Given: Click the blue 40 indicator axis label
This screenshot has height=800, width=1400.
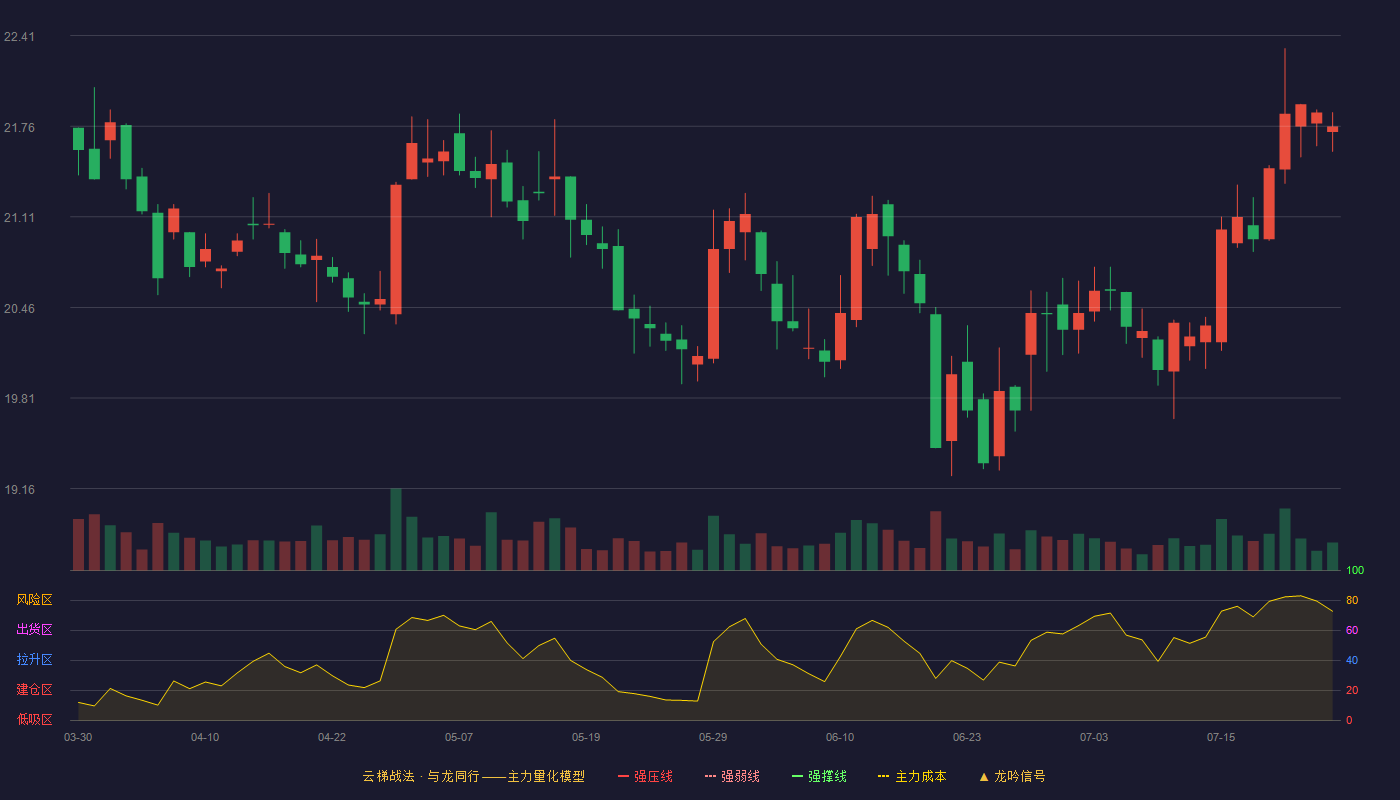Looking at the screenshot, I should (1352, 660).
